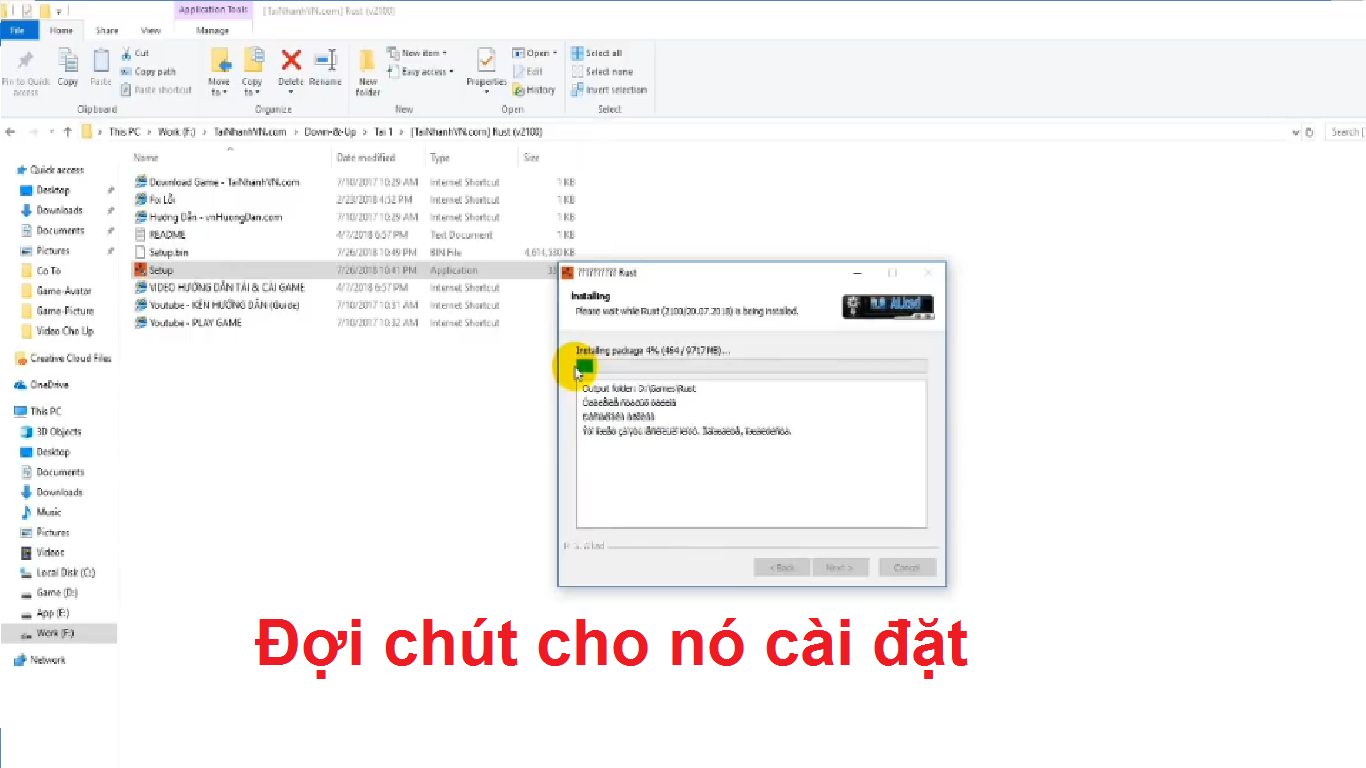The width and height of the screenshot is (1366, 768).
Task: Click the Back button in the installer
Action: click(781, 567)
